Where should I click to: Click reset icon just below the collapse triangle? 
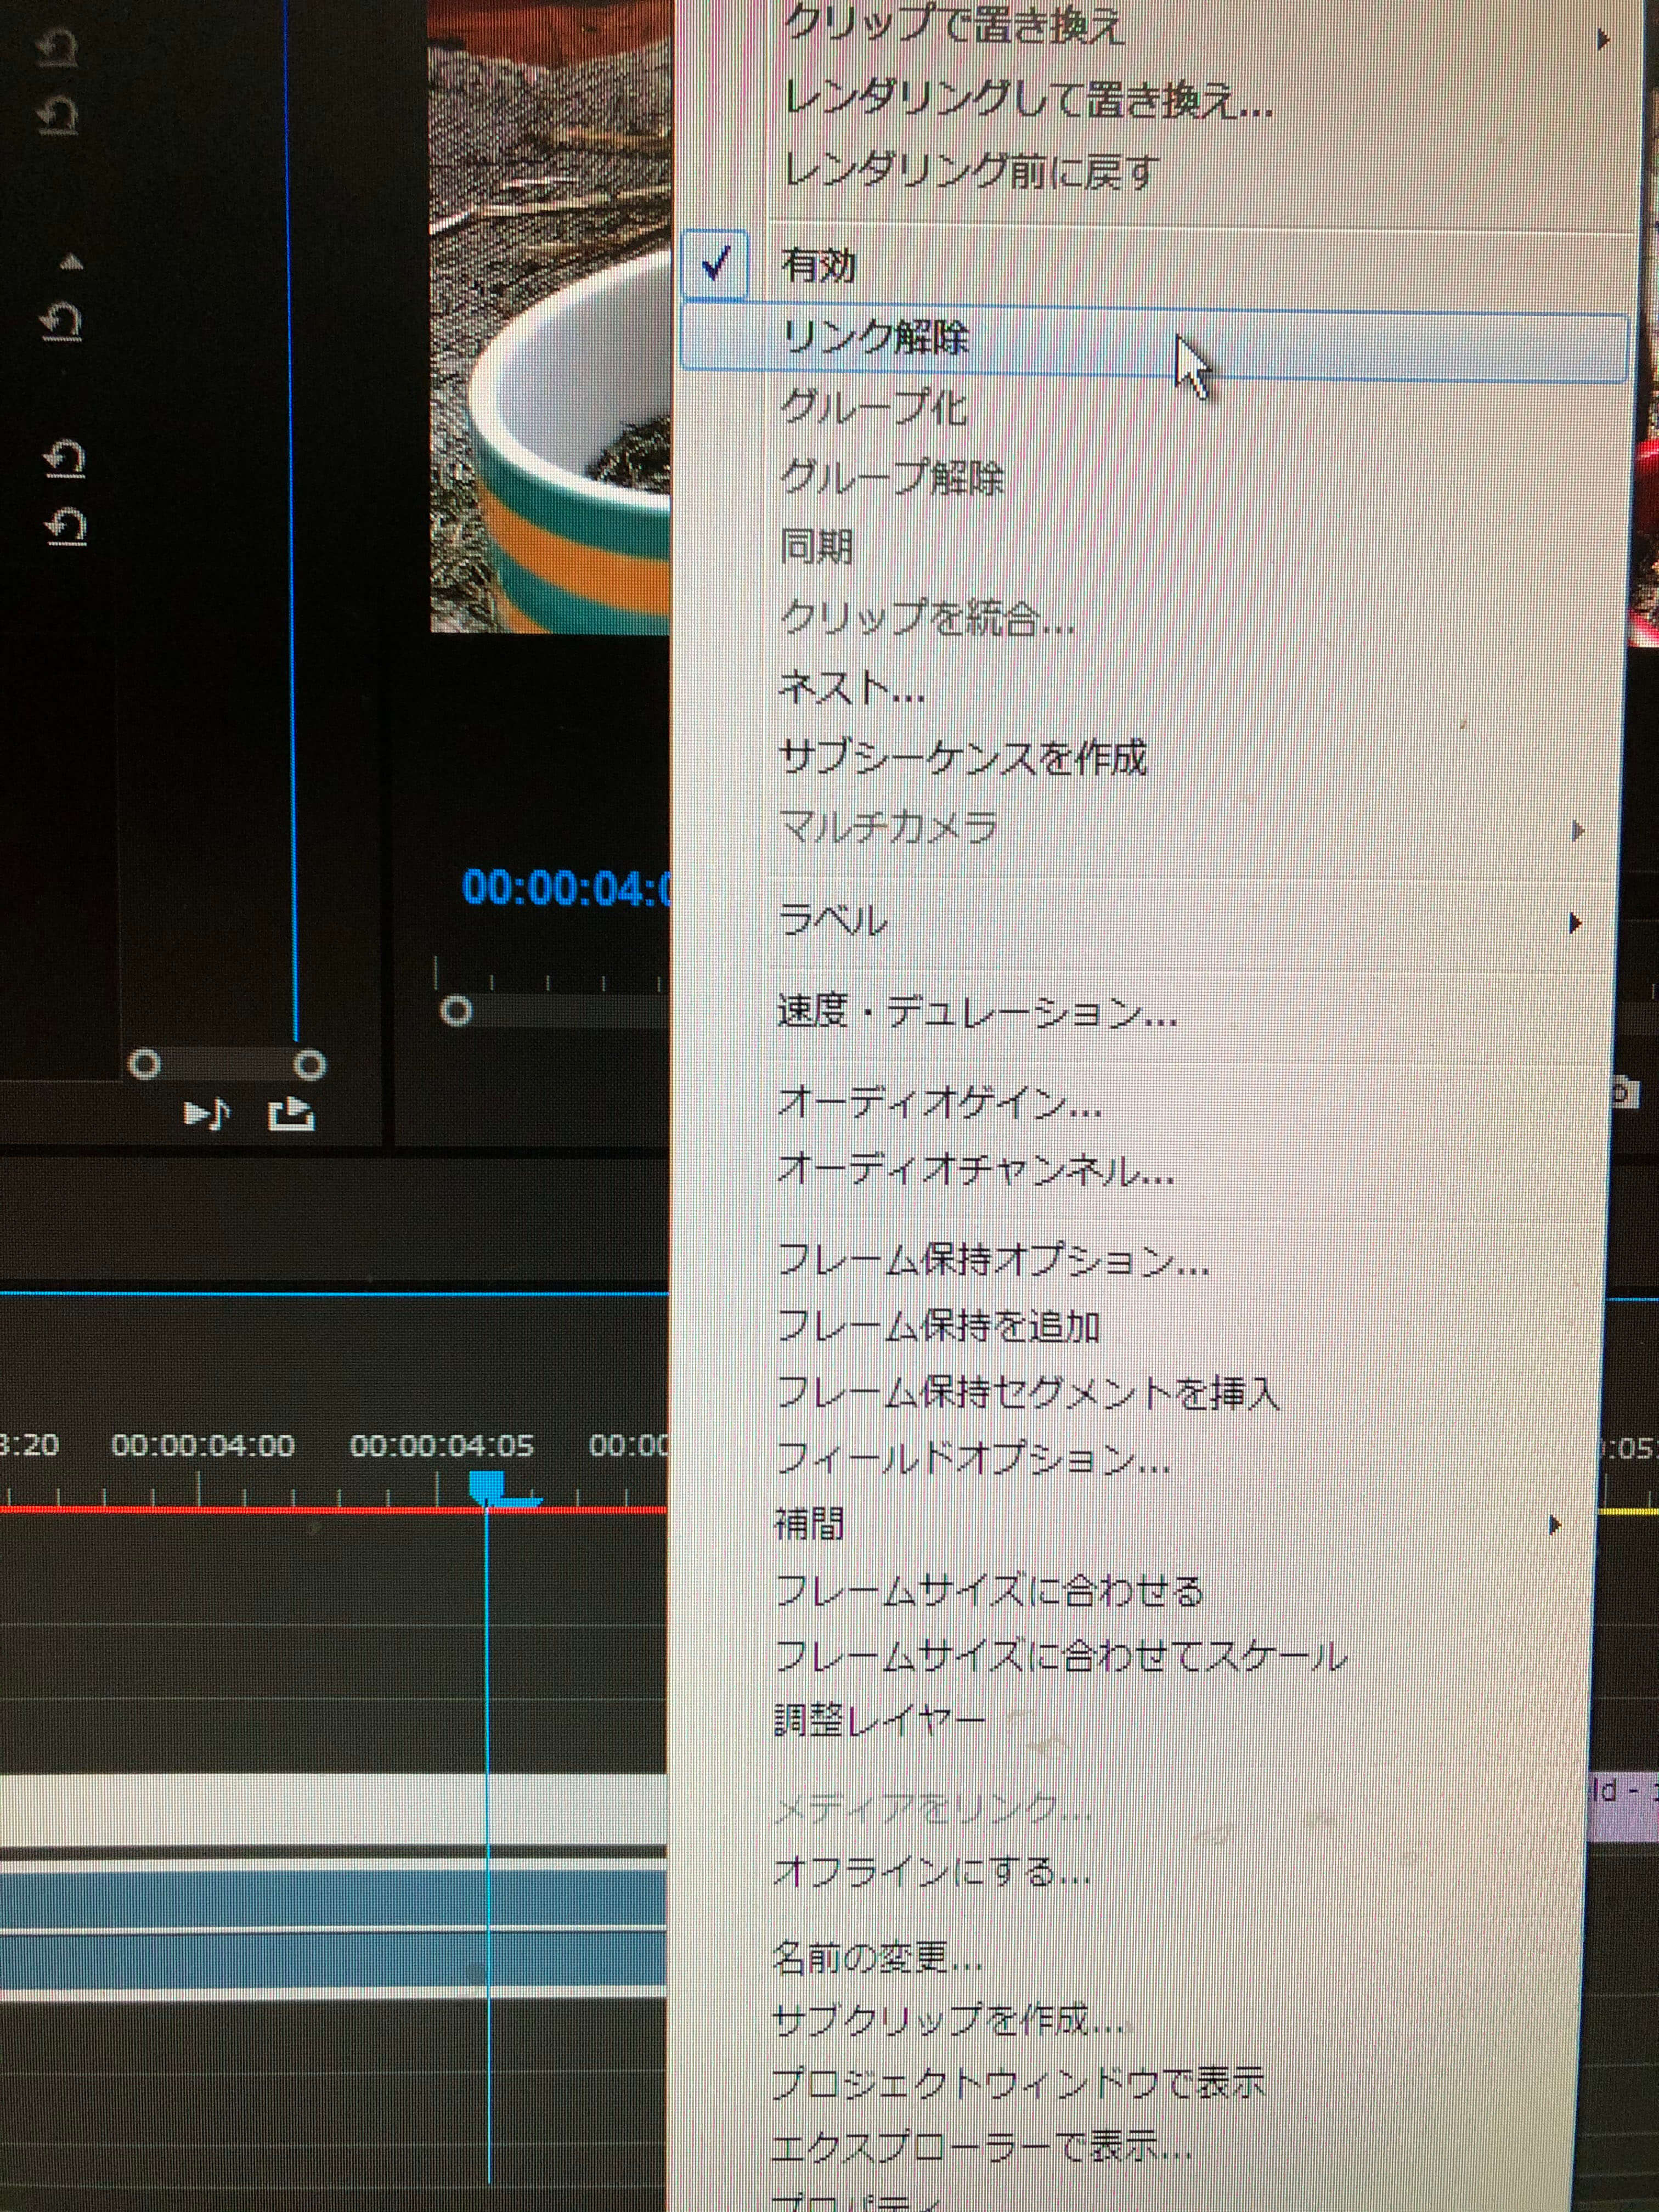pos(62,322)
